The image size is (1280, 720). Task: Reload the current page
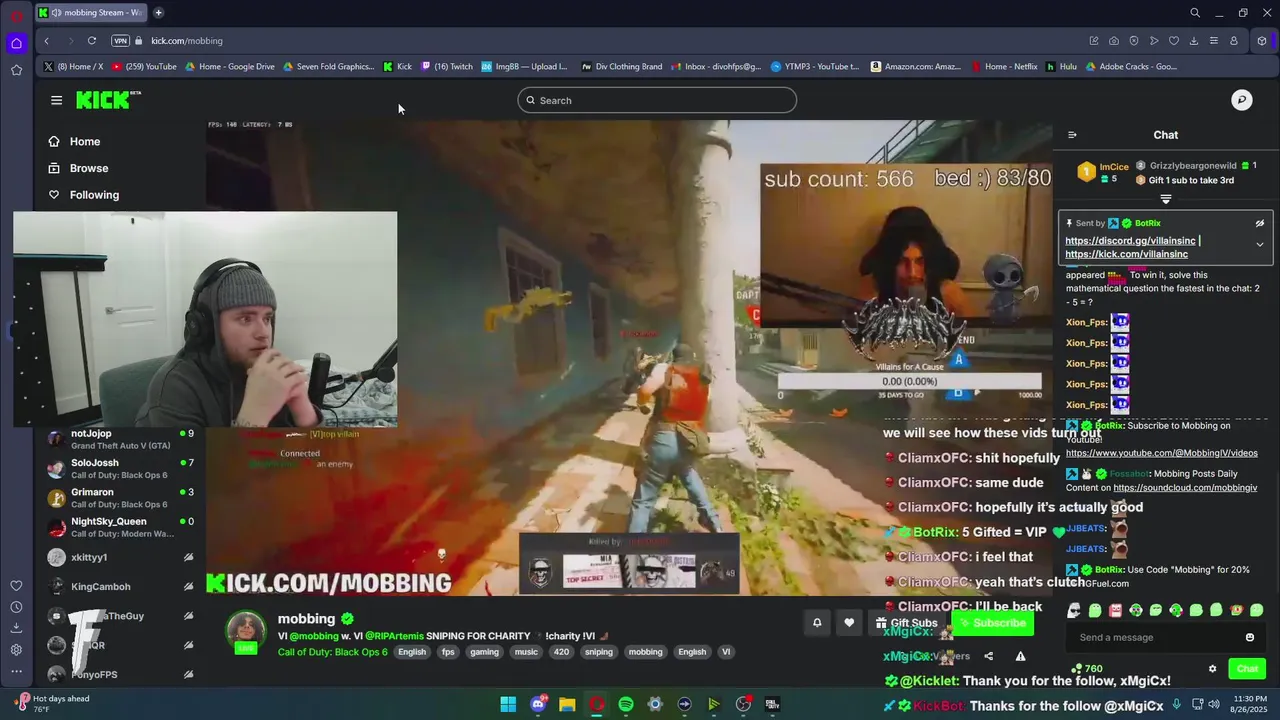[92, 41]
